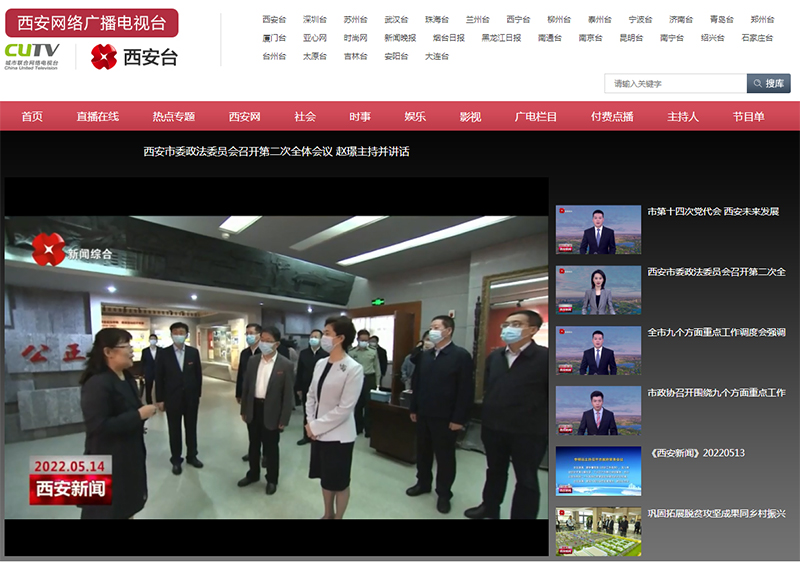Play the 市第十四次党代会 video thumbnail
The image size is (800, 562).
598,230
